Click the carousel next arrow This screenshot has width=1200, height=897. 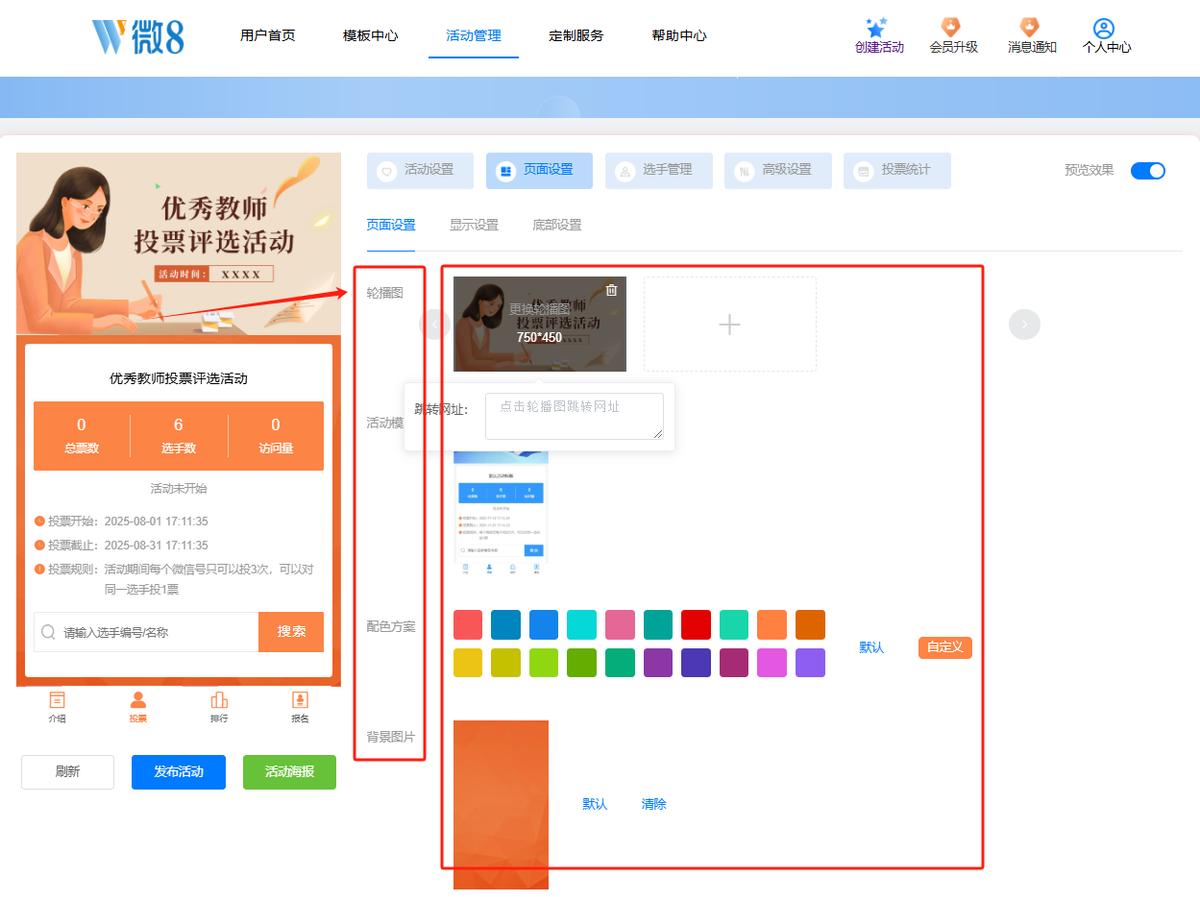(x=1024, y=324)
